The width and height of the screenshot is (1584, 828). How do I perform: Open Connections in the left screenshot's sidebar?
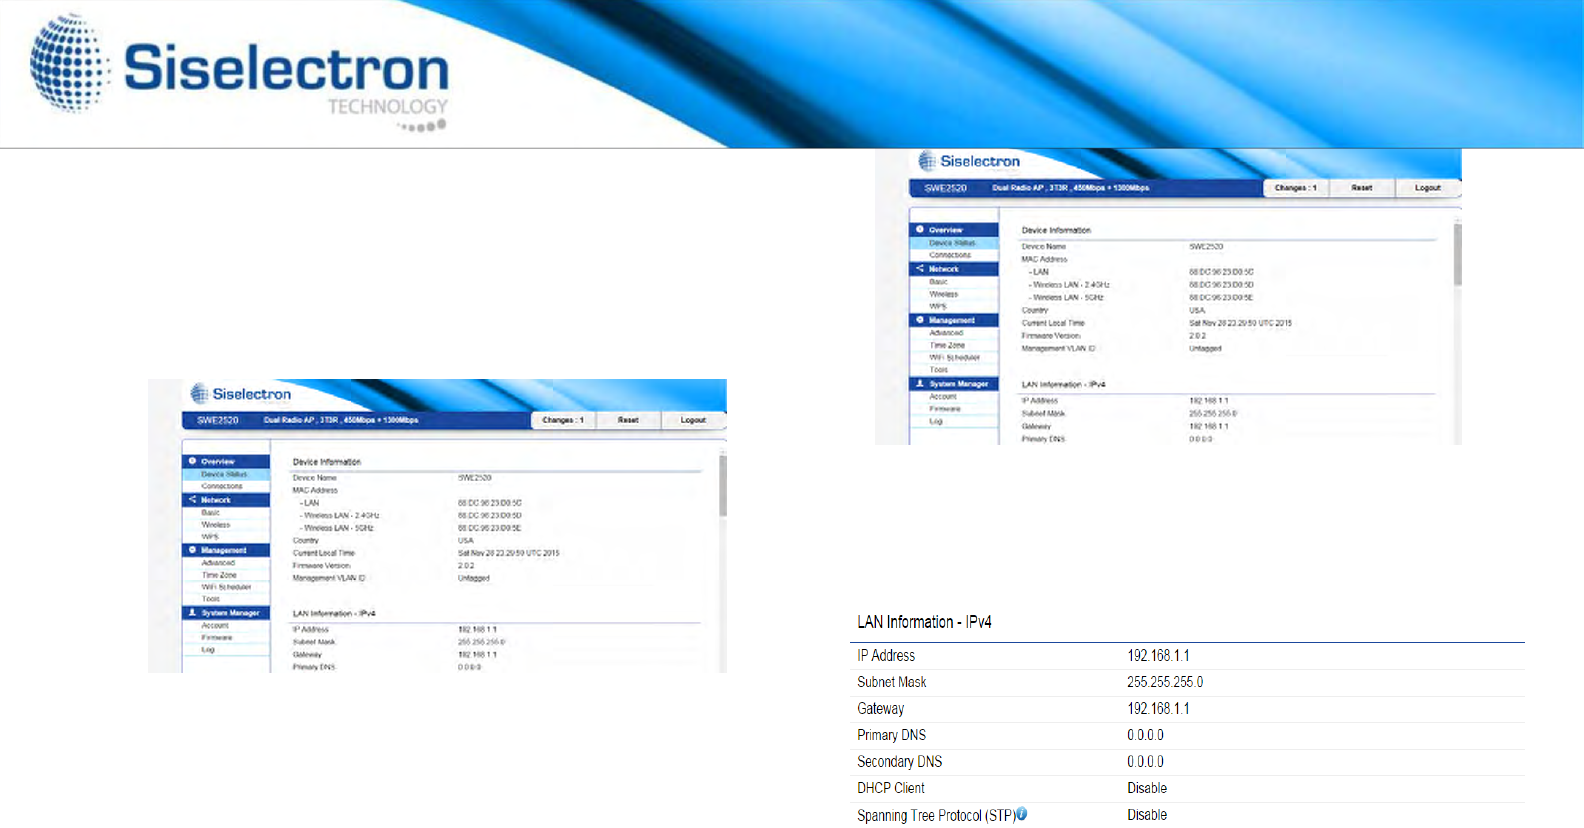click(x=222, y=486)
